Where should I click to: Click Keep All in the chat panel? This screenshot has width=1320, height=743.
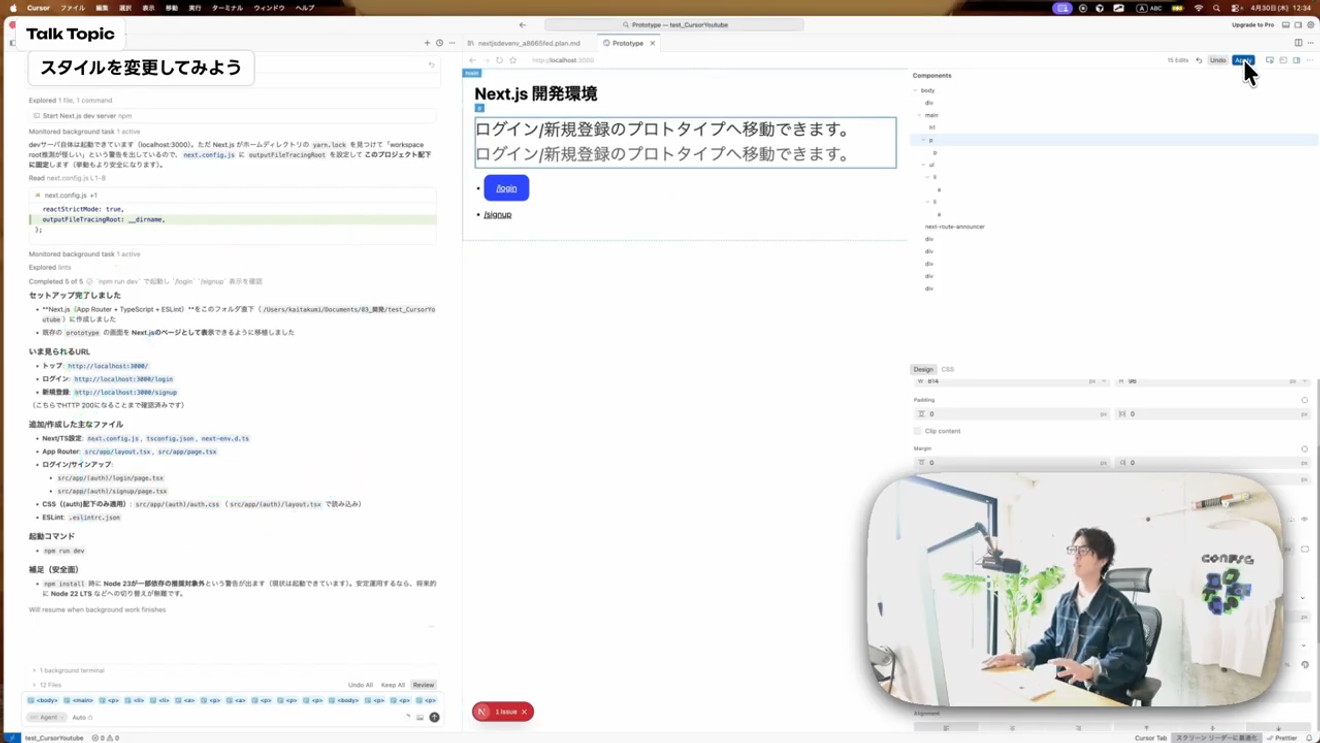pyautogui.click(x=393, y=685)
